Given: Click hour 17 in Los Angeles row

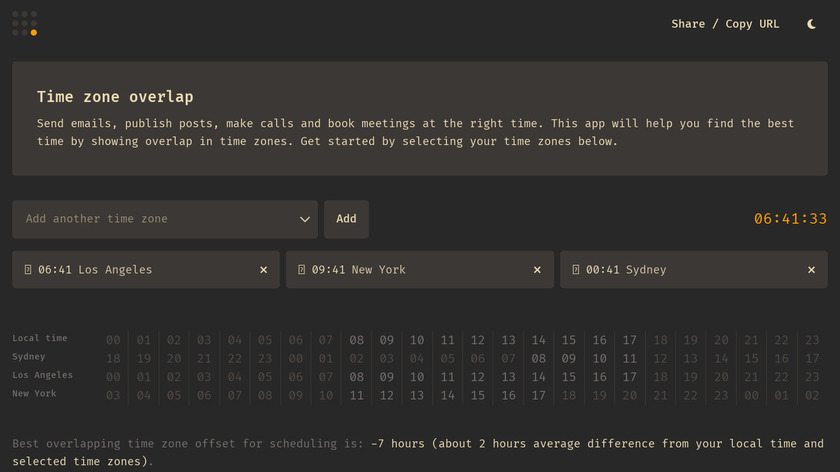Looking at the screenshot, I should [x=630, y=377].
